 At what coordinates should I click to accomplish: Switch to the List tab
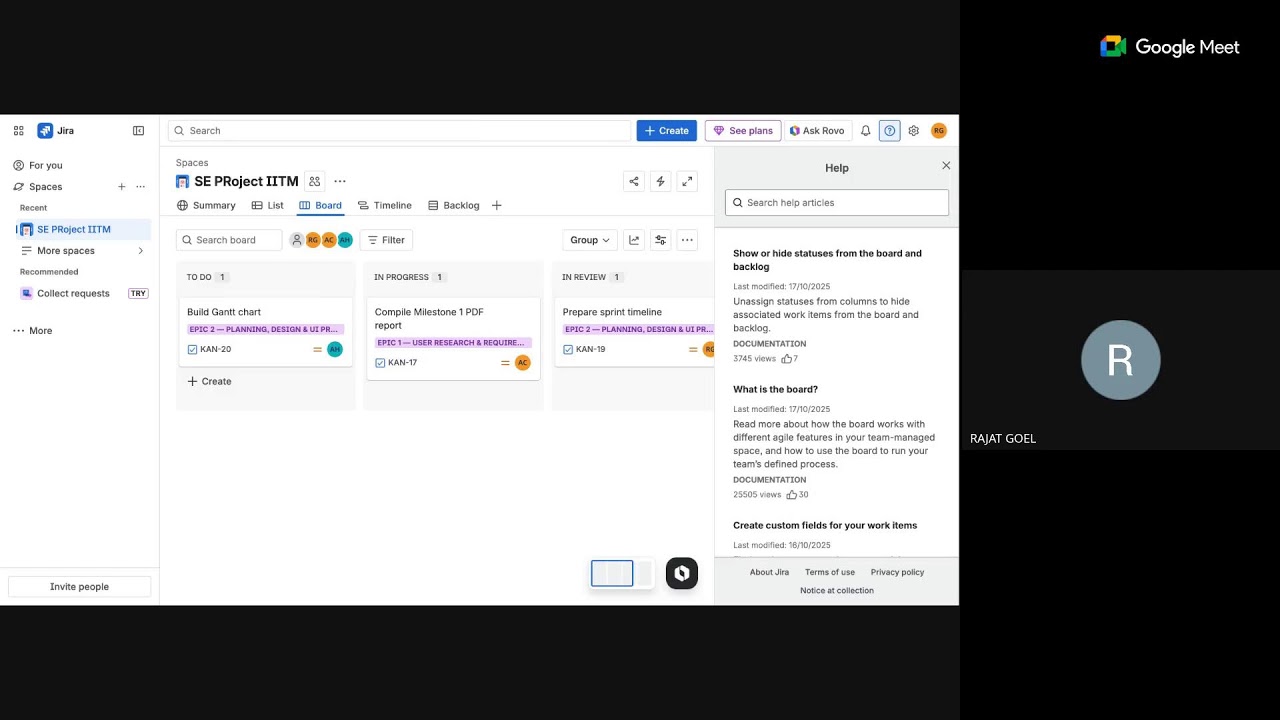(267, 205)
